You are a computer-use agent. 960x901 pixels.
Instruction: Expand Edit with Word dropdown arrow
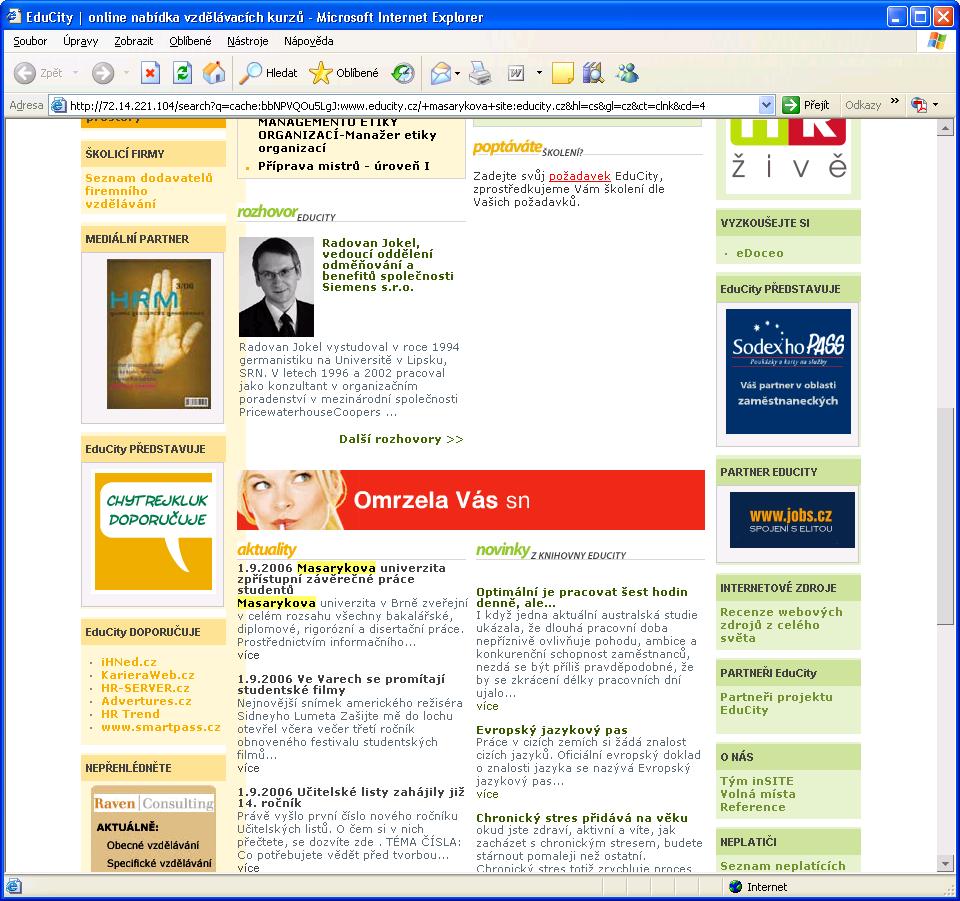tap(539, 73)
